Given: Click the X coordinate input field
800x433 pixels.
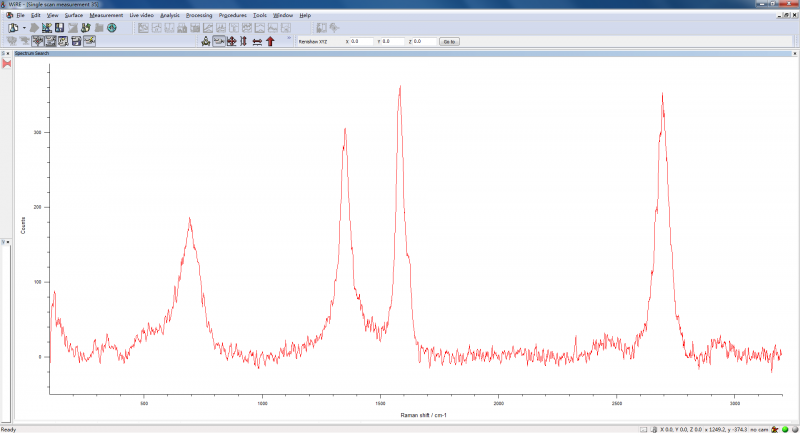Looking at the screenshot, I should 362,42.
